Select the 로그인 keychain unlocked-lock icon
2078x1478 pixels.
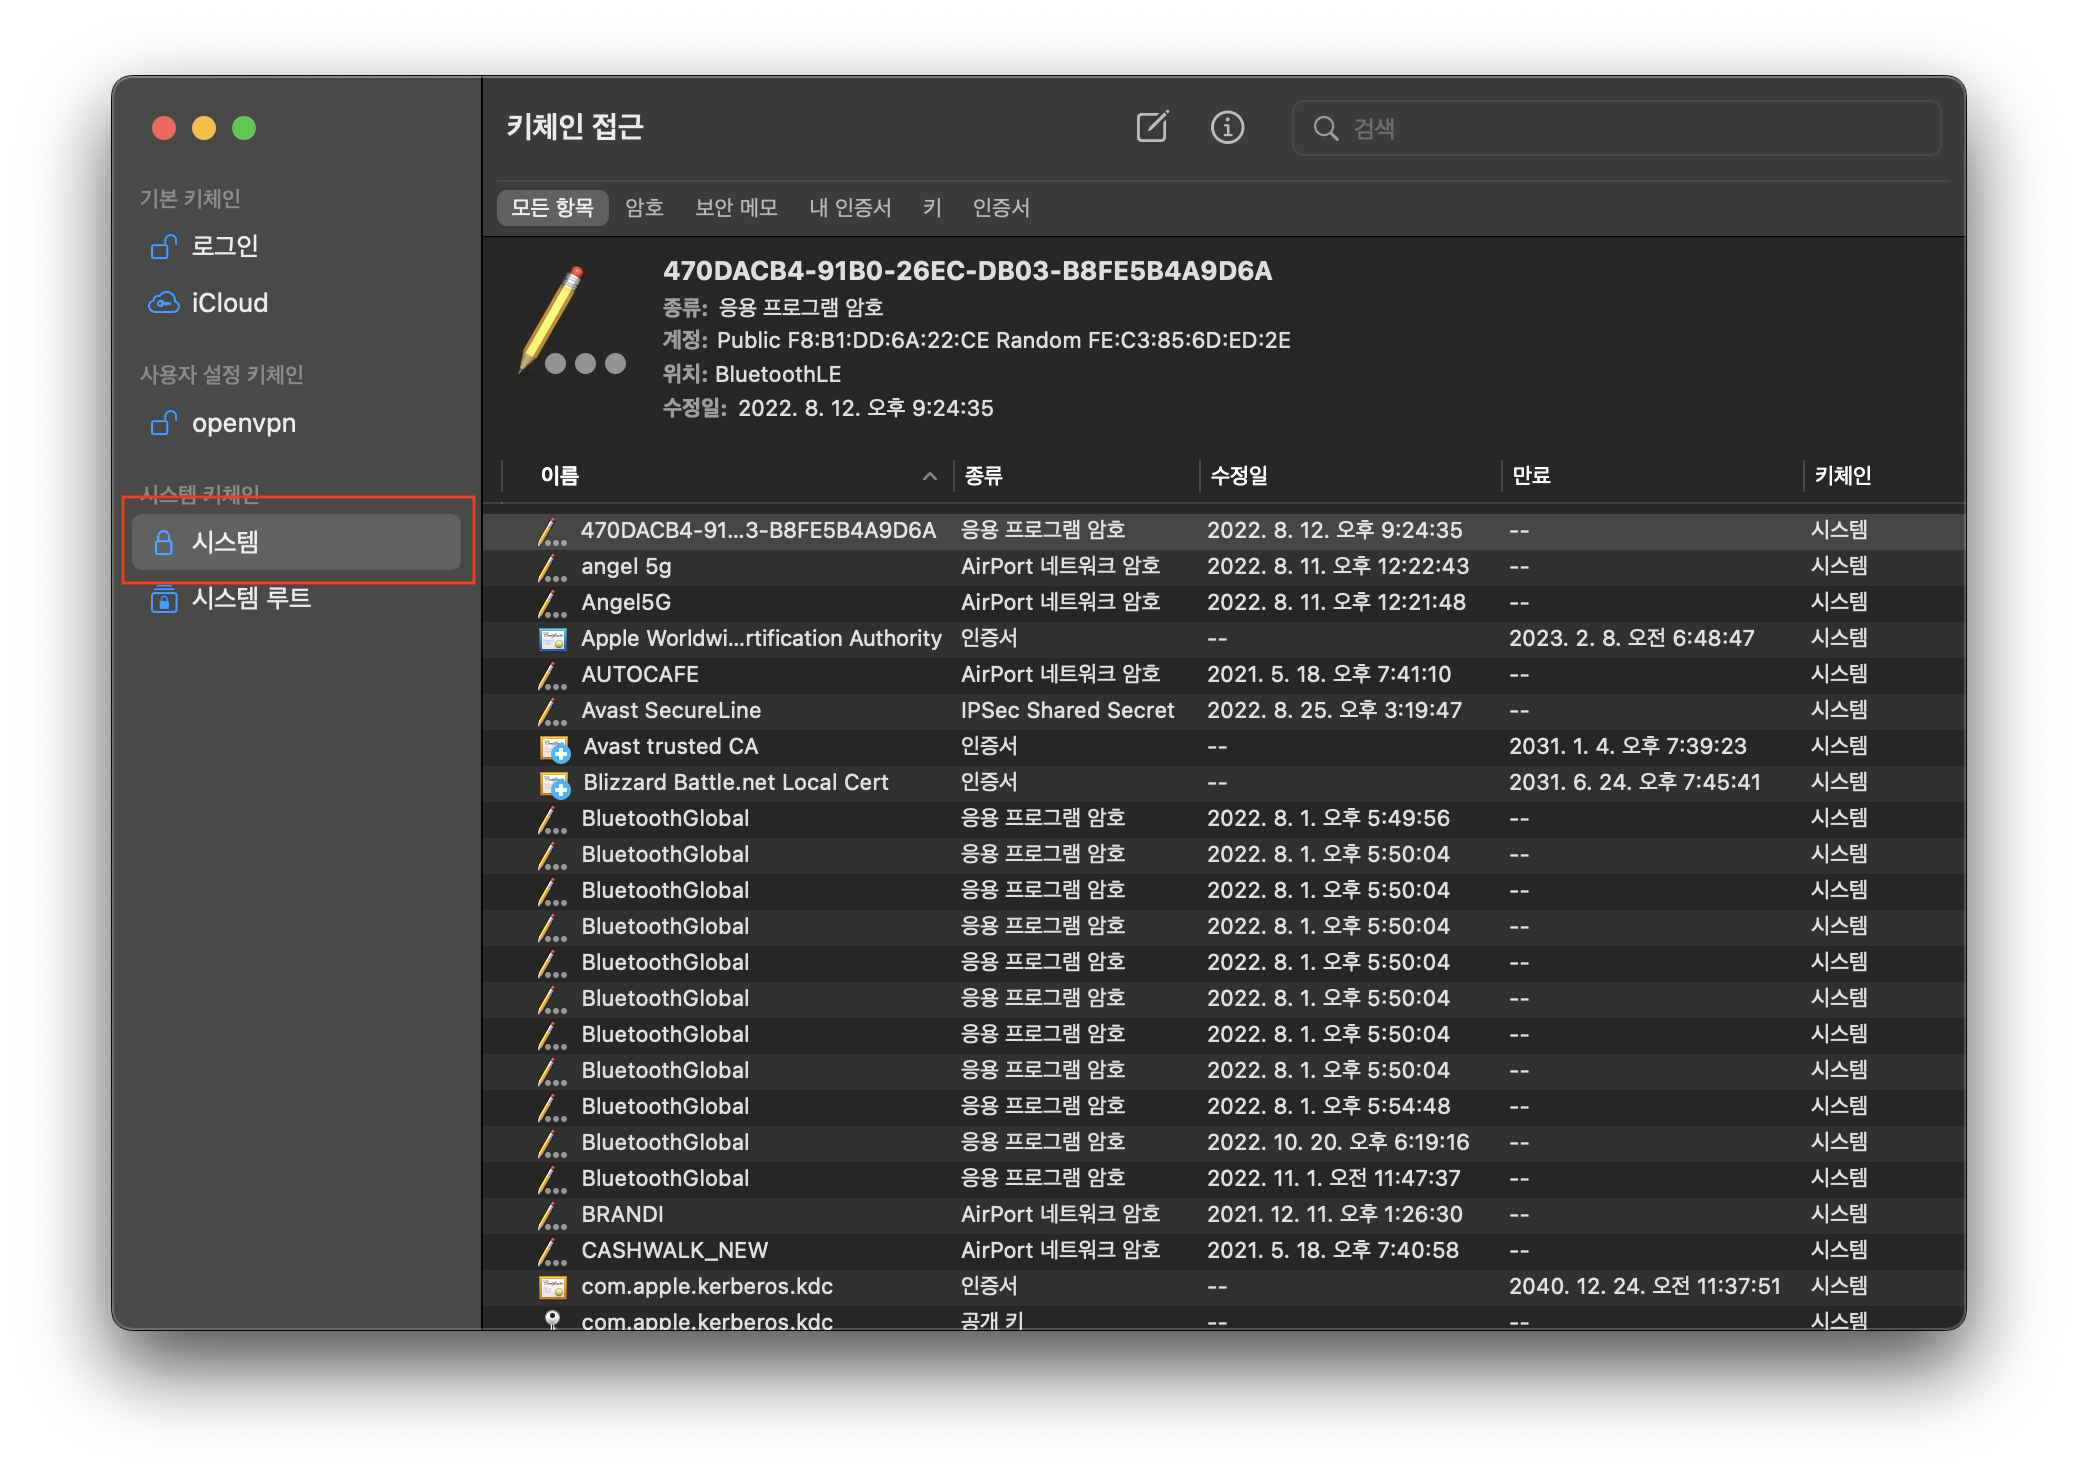click(163, 246)
